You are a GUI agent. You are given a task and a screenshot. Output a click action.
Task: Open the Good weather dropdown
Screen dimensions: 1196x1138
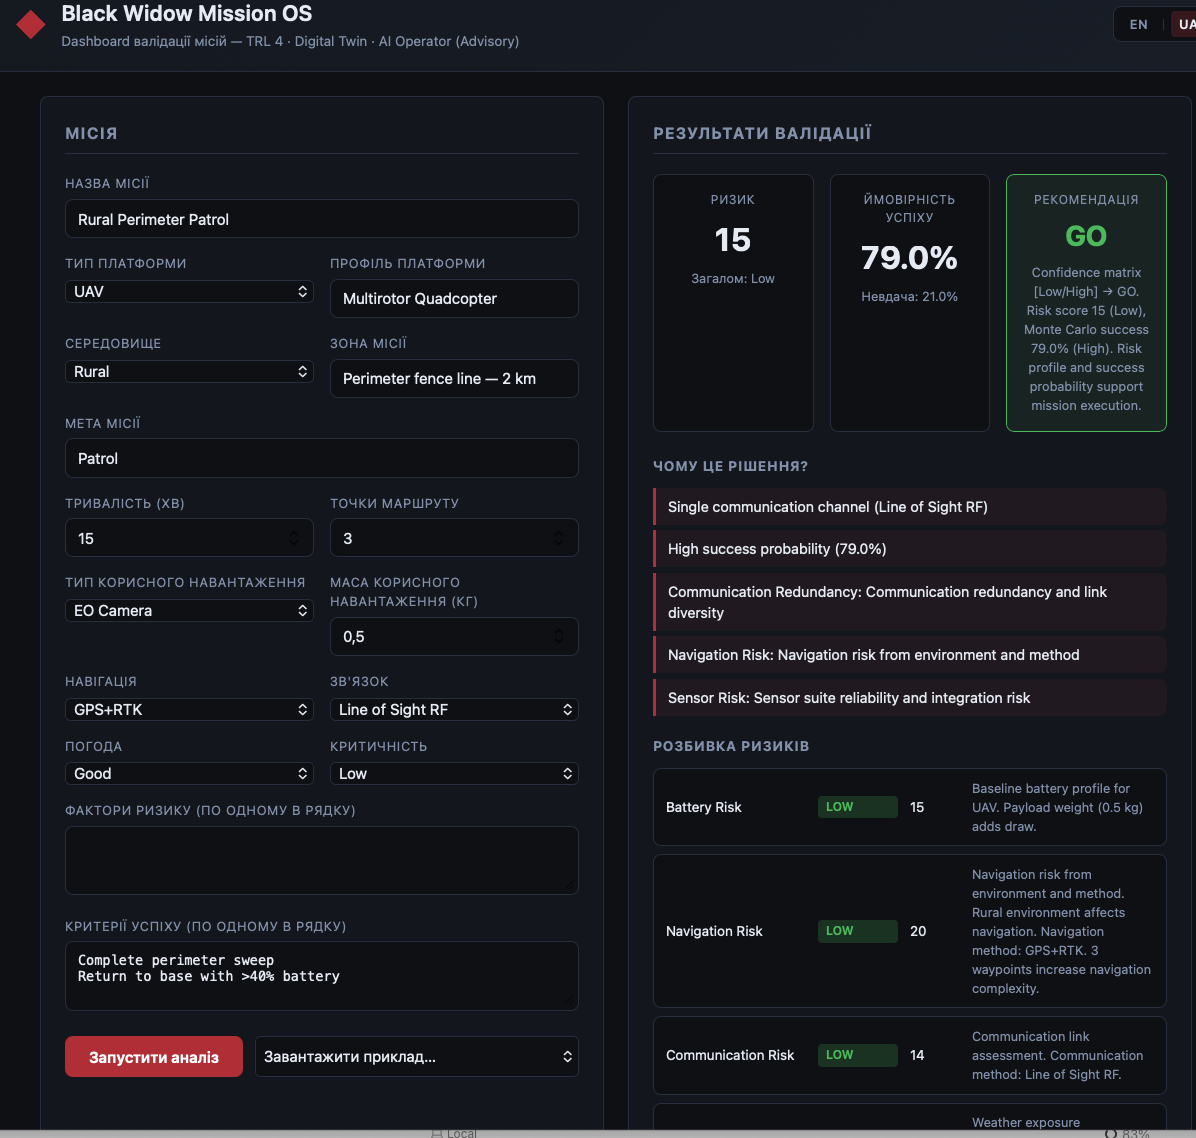189,773
